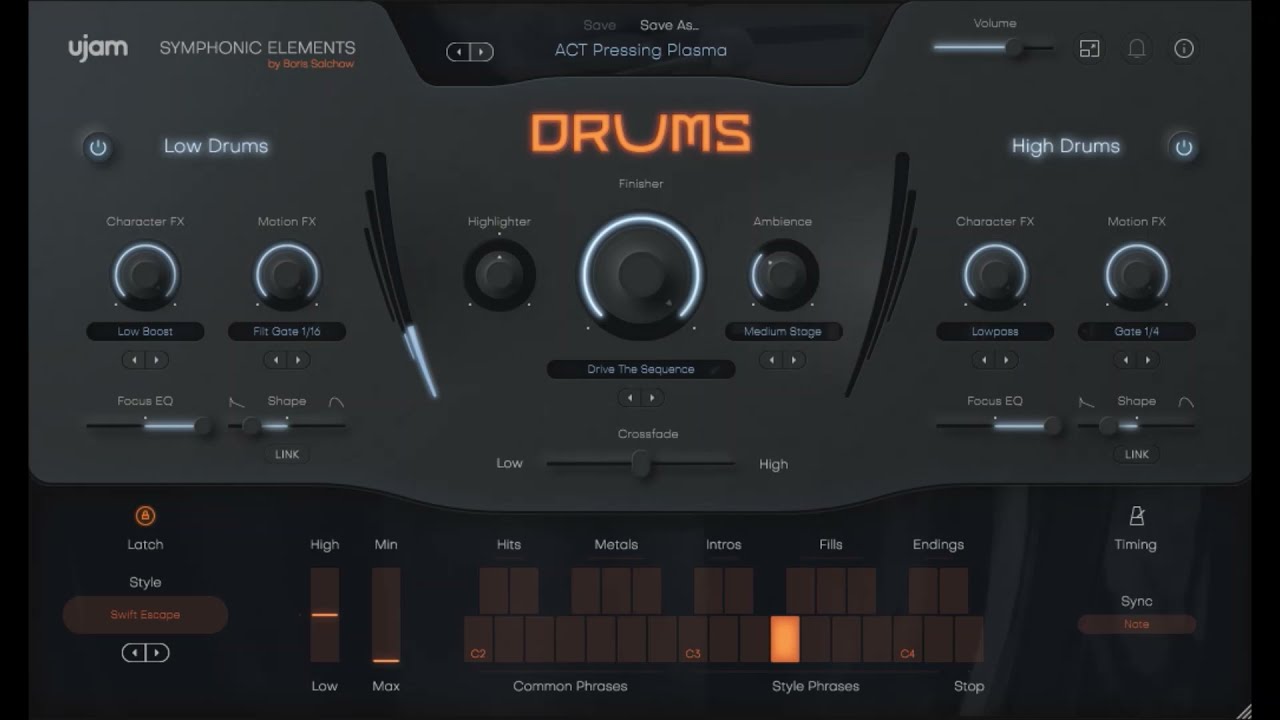
Task: Click the Save As button
Action: [x=669, y=25]
